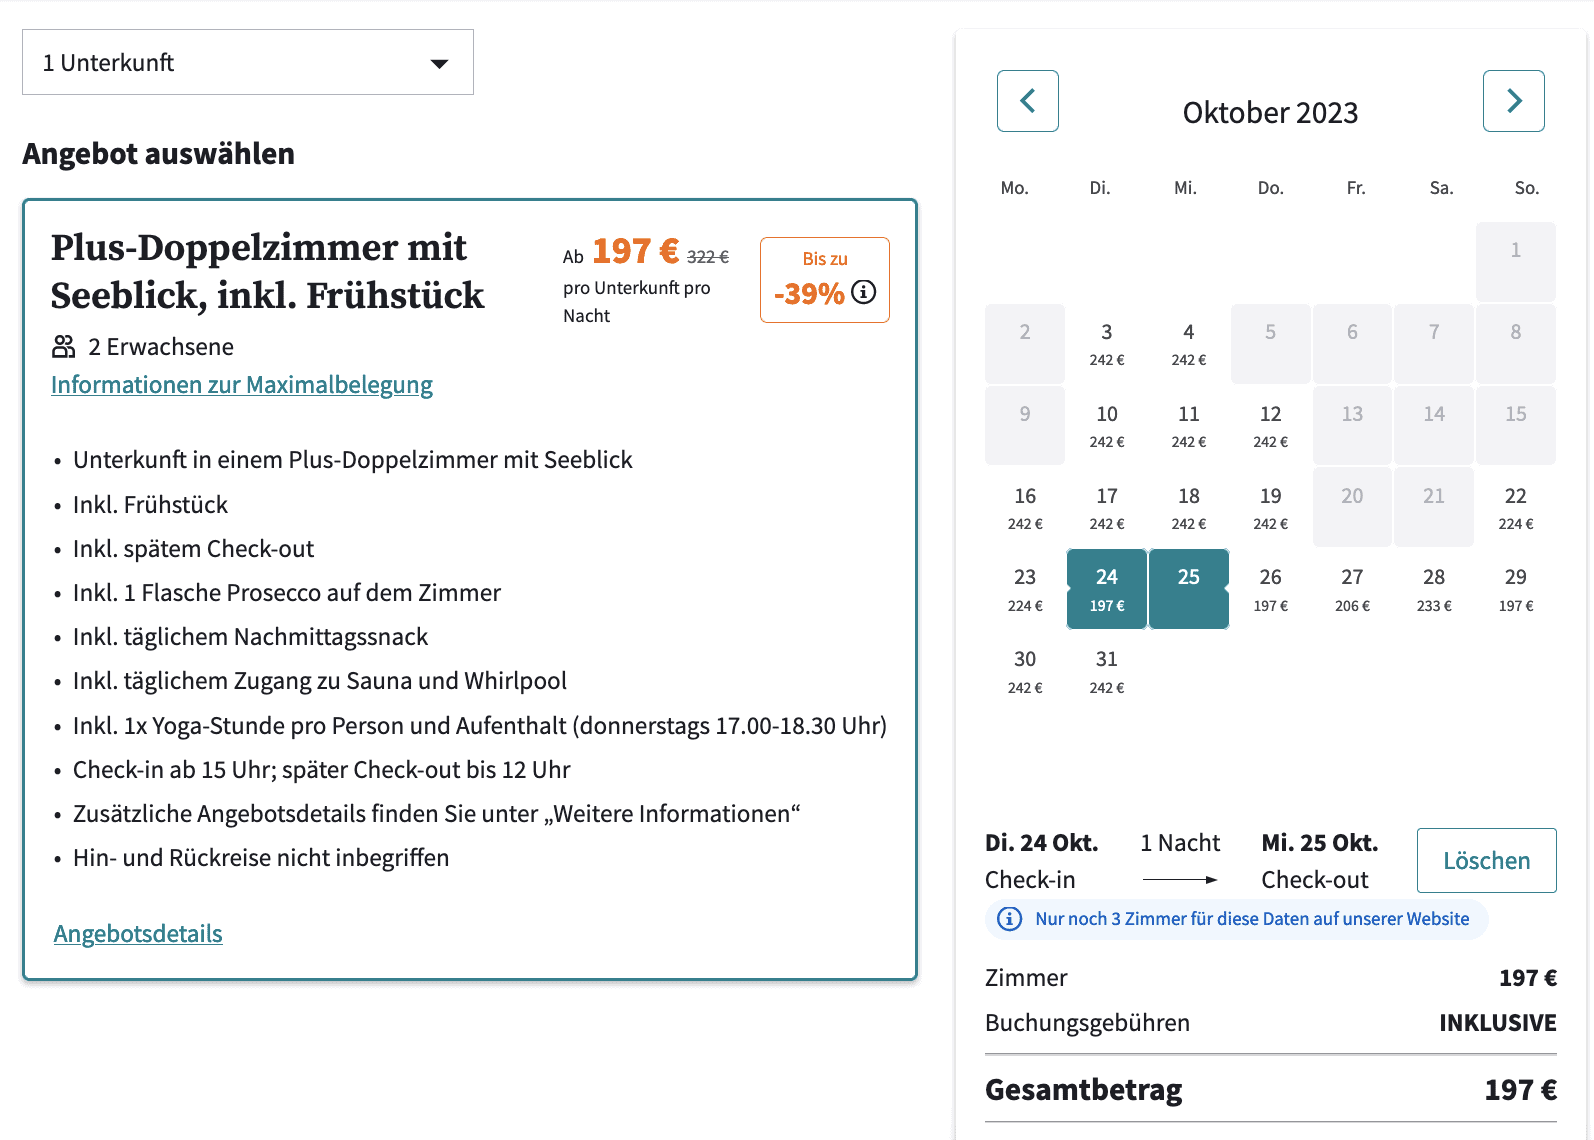Image resolution: width=1594 pixels, height=1140 pixels.
Task: Go to next month in calendar
Action: click(1513, 101)
